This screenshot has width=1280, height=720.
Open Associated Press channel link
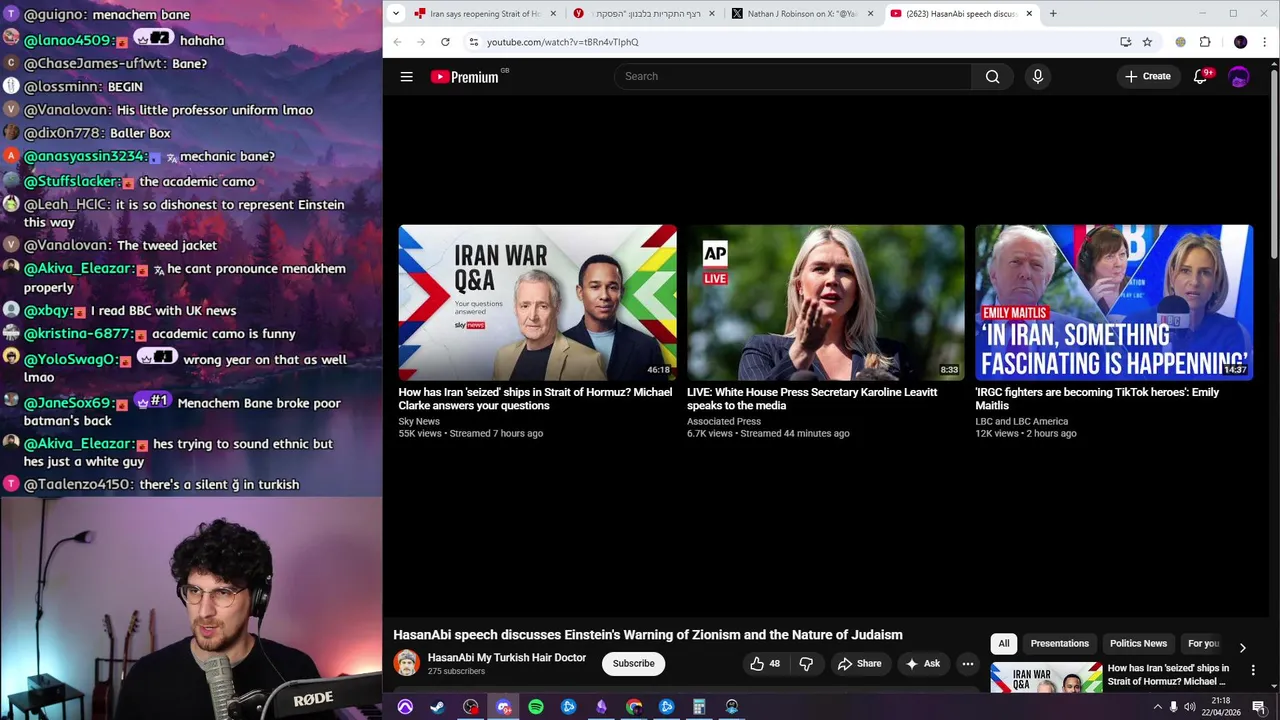pos(724,421)
